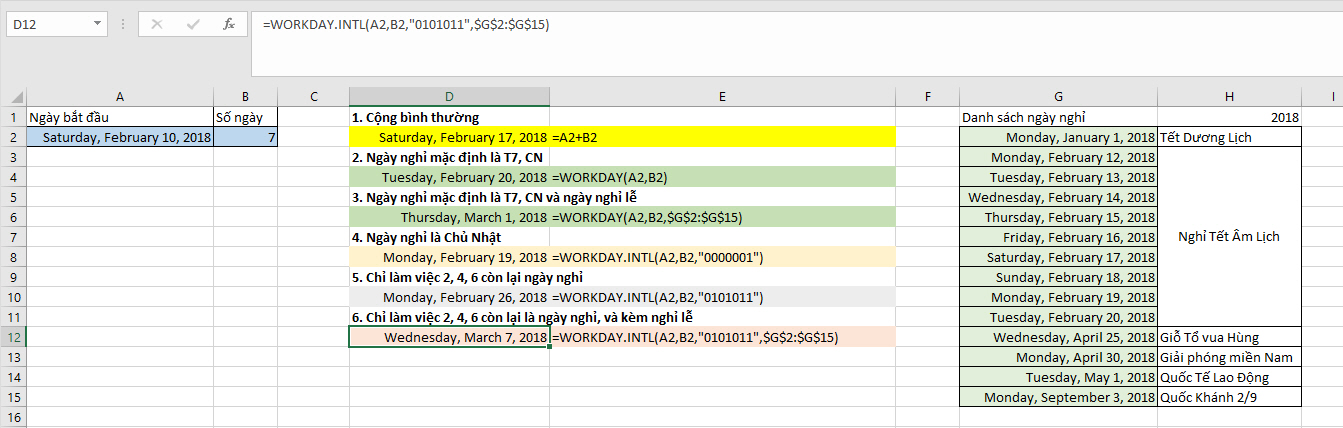
Task: Select yellow cell showing Saturday, February 17, 2018
Action: point(449,137)
